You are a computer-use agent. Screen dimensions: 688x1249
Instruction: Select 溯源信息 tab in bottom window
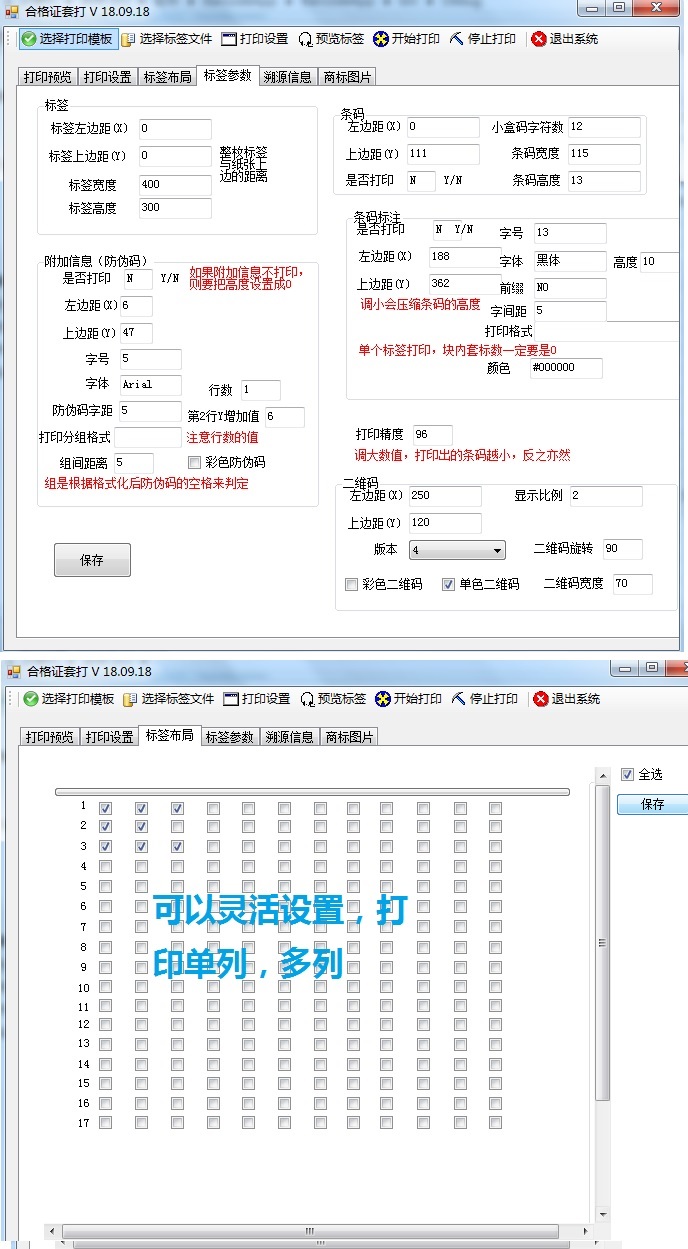[x=289, y=737]
